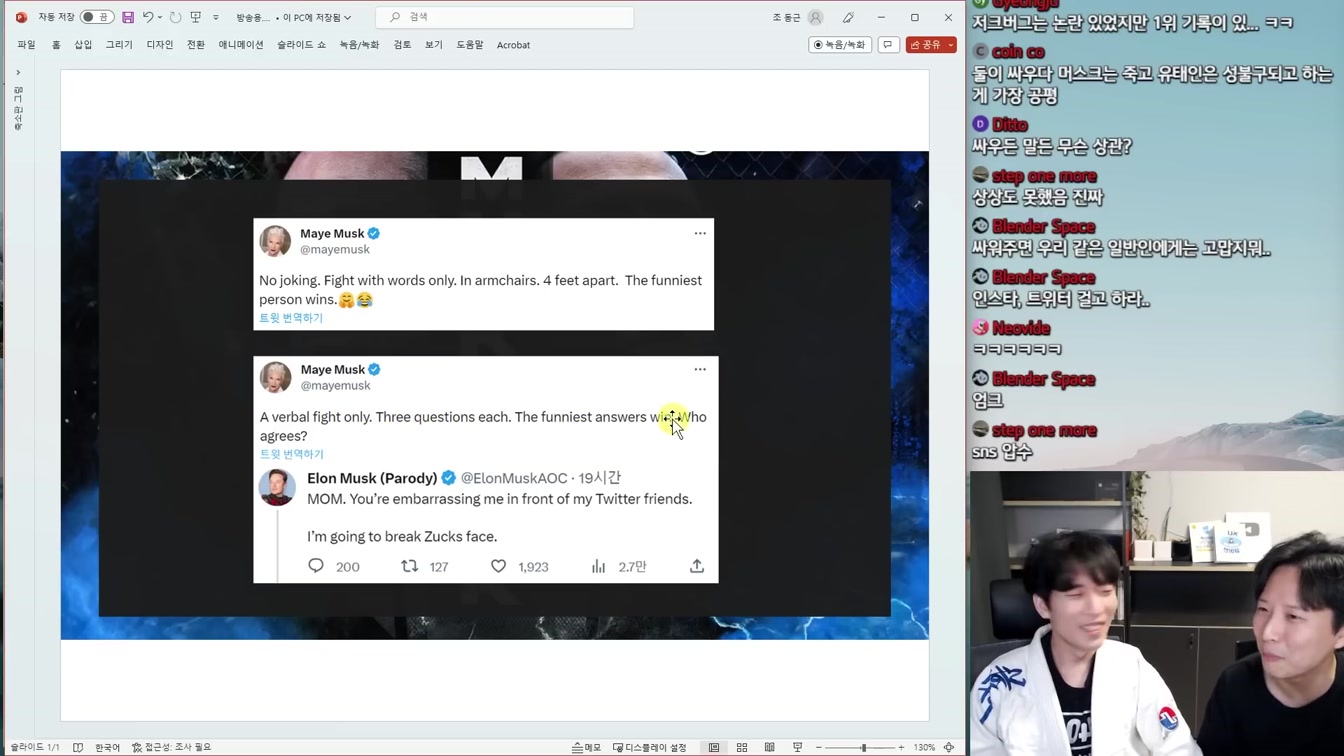1344x756 pixels.
Task: Click the heart like icon with 1,923
Action: click(498, 566)
